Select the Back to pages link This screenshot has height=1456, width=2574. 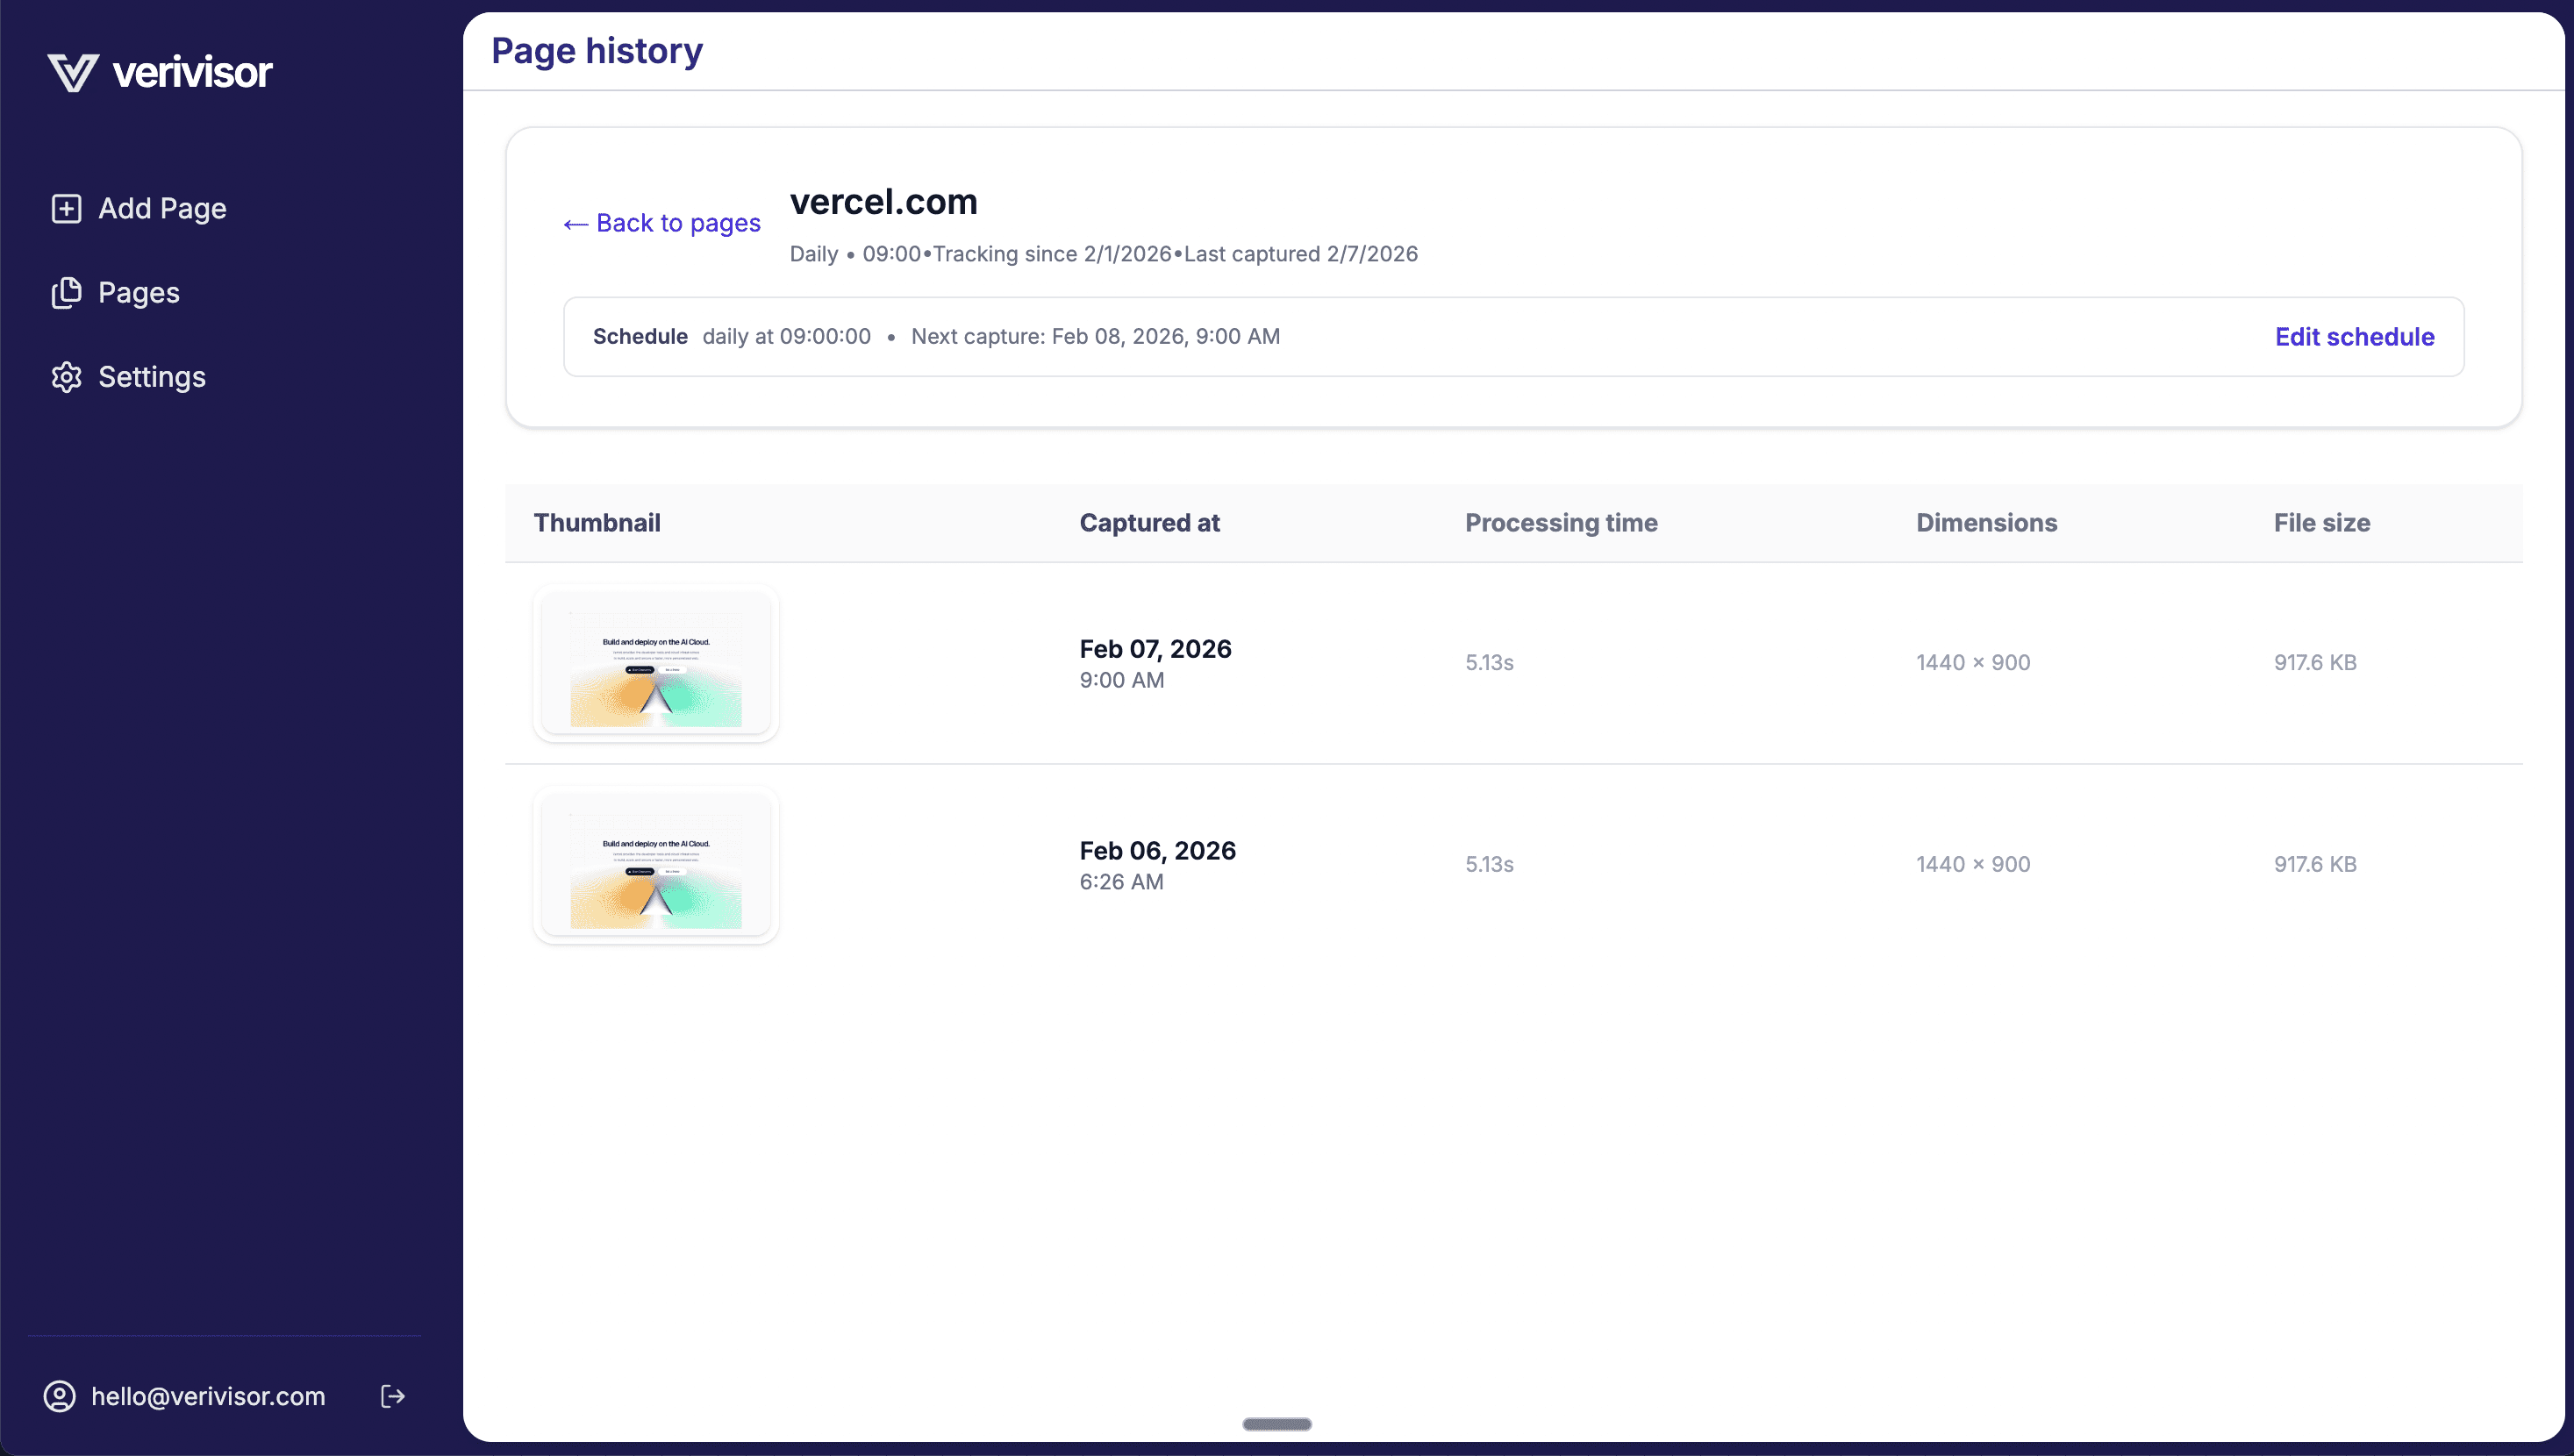tap(678, 223)
